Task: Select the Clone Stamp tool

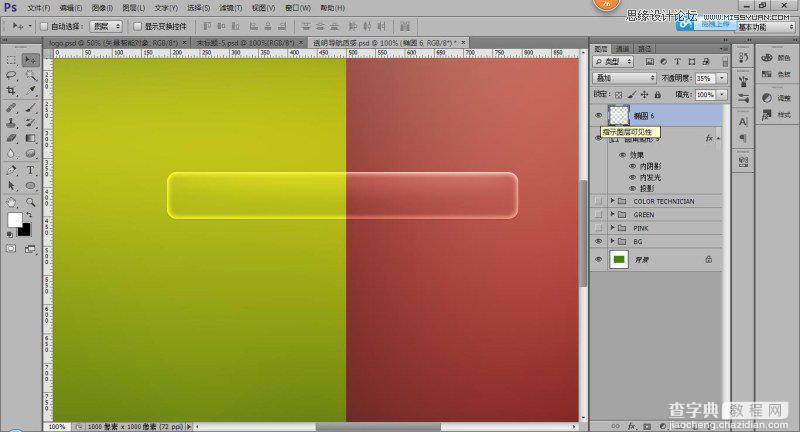Action: (11, 123)
